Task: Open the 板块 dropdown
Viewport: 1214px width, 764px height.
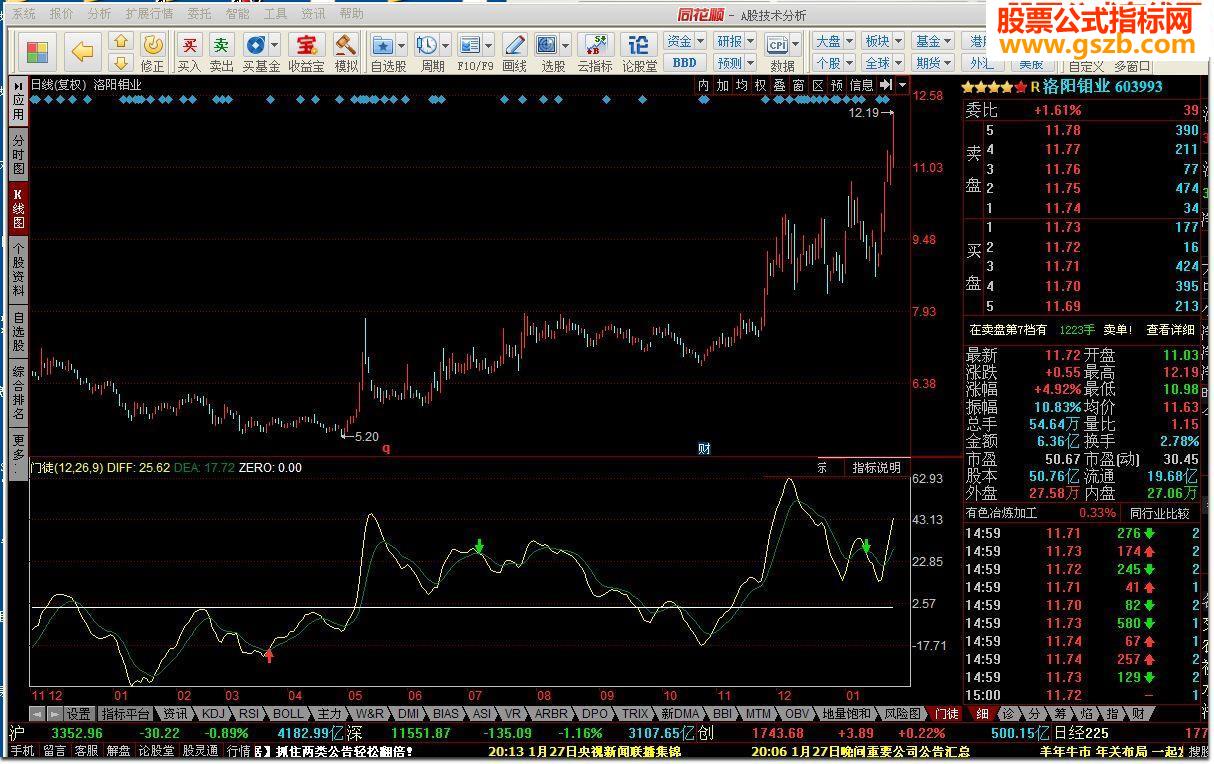Action: pyautogui.click(x=883, y=41)
